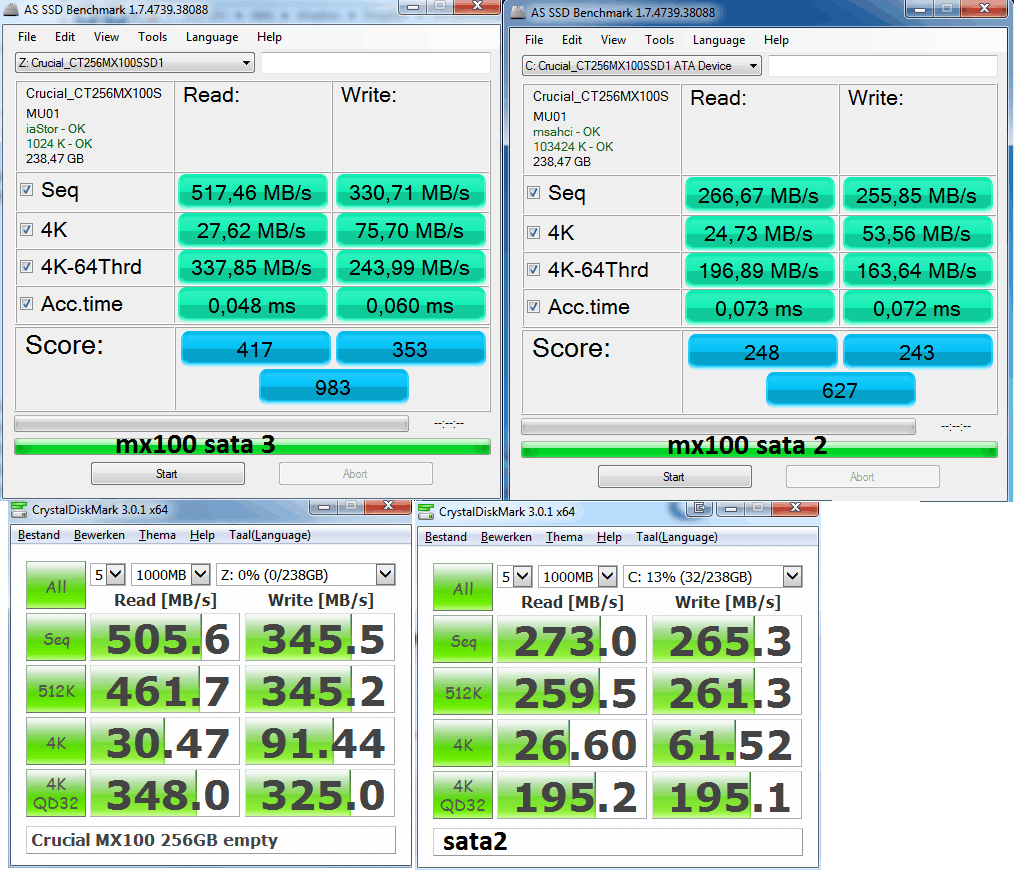Screen dimensions: 1014x876
Task: Click blank text field in left AS SSD
Action: click(376, 63)
